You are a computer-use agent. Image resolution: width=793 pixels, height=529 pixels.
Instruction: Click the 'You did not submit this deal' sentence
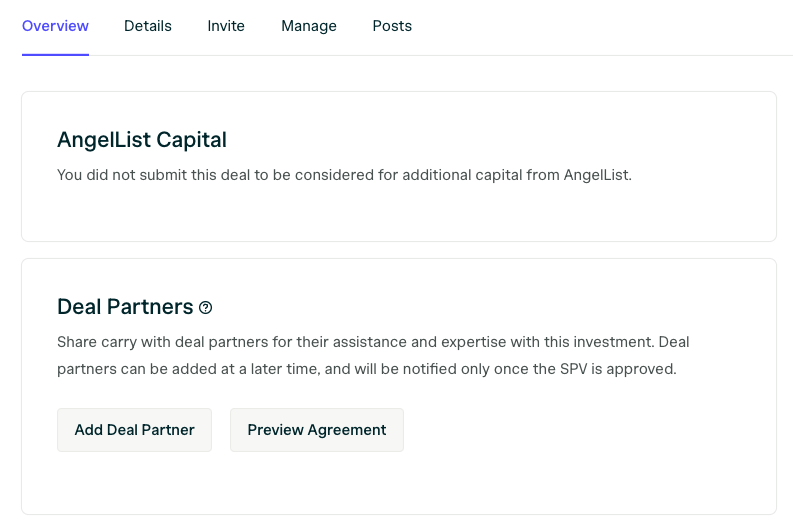(x=344, y=175)
